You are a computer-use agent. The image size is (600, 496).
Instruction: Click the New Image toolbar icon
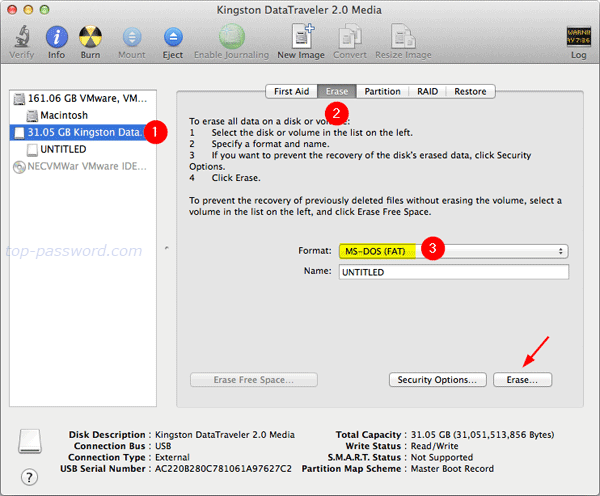coord(300,37)
